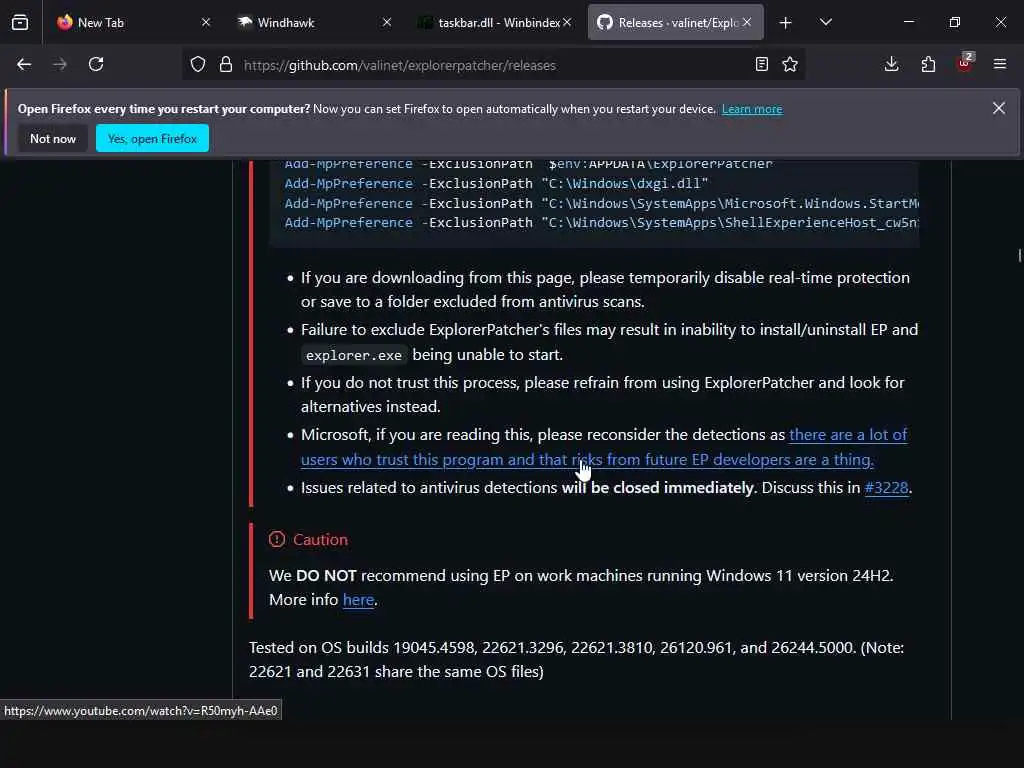Screen dimensions: 1024x768
Task: Close the Releases valinet tab
Action: point(747,22)
